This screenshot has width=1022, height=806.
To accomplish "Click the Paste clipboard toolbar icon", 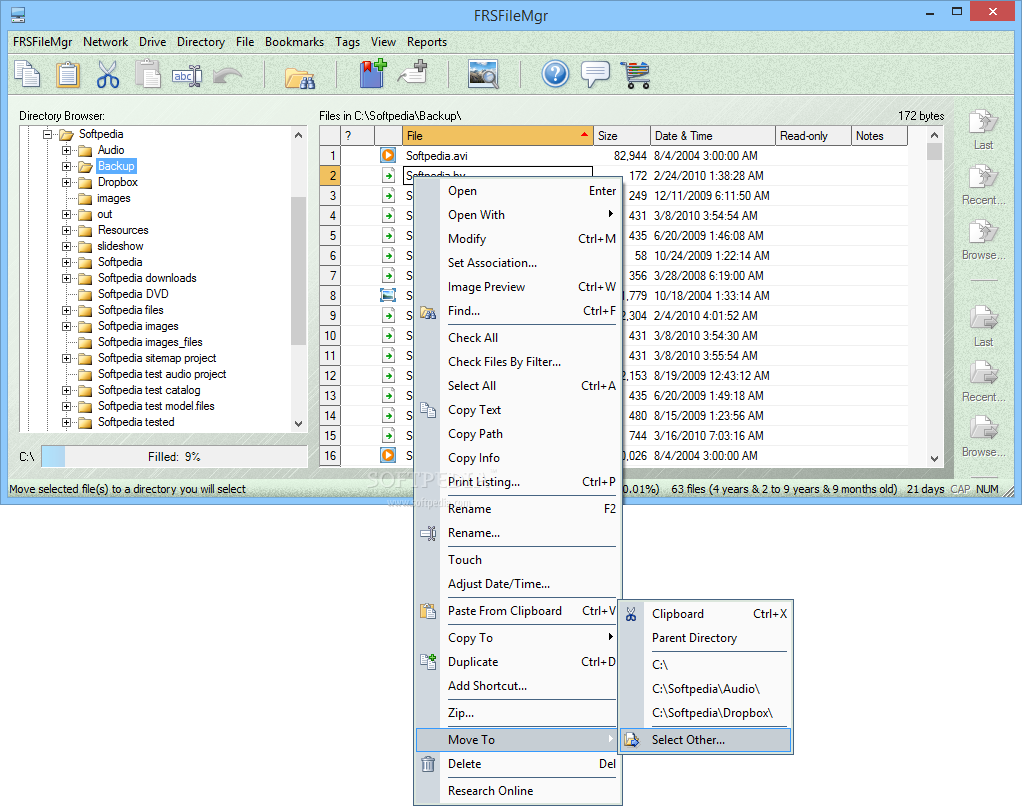I will pos(68,74).
